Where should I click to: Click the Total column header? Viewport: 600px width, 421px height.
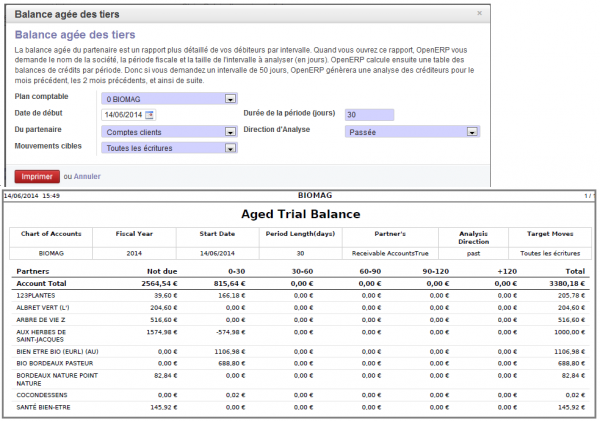click(576, 271)
